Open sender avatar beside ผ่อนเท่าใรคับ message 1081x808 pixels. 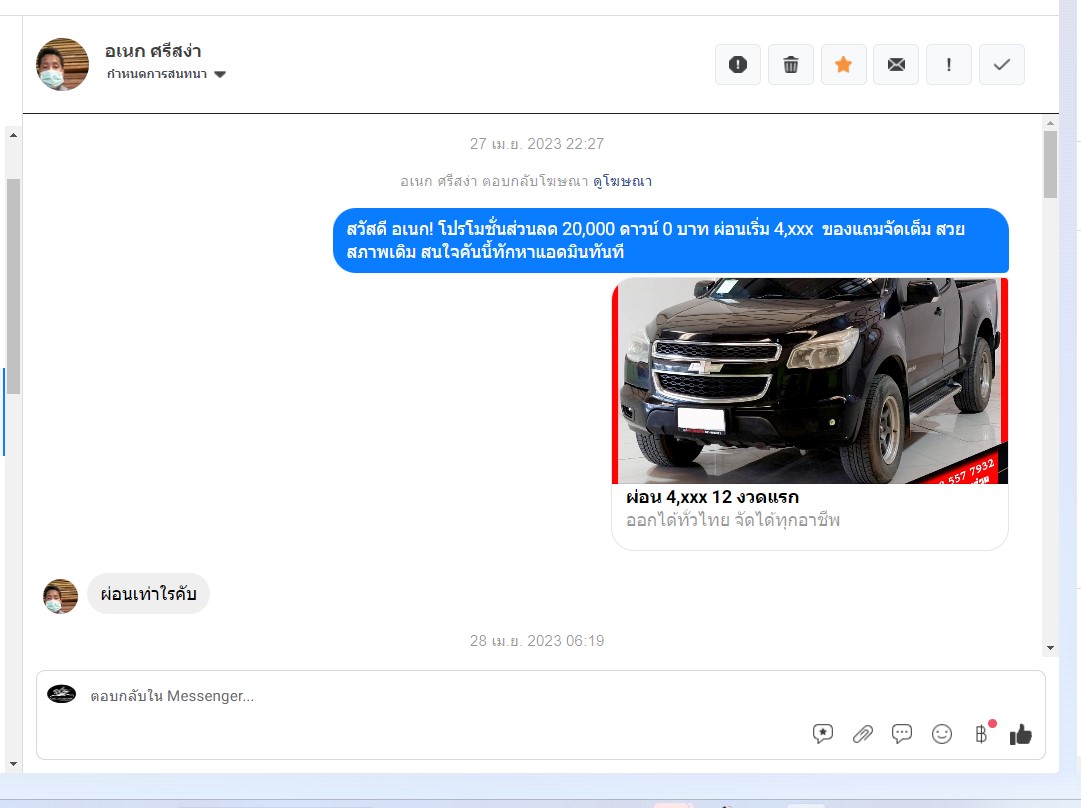pyautogui.click(x=61, y=596)
